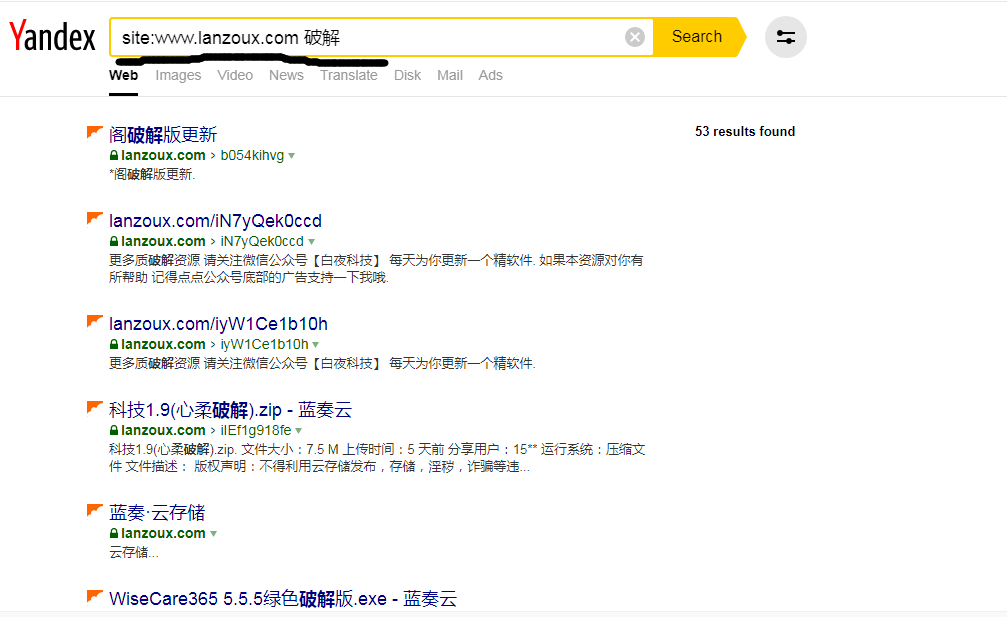Switch to News tab
This screenshot has width=1007, height=617.
click(286, 75)
